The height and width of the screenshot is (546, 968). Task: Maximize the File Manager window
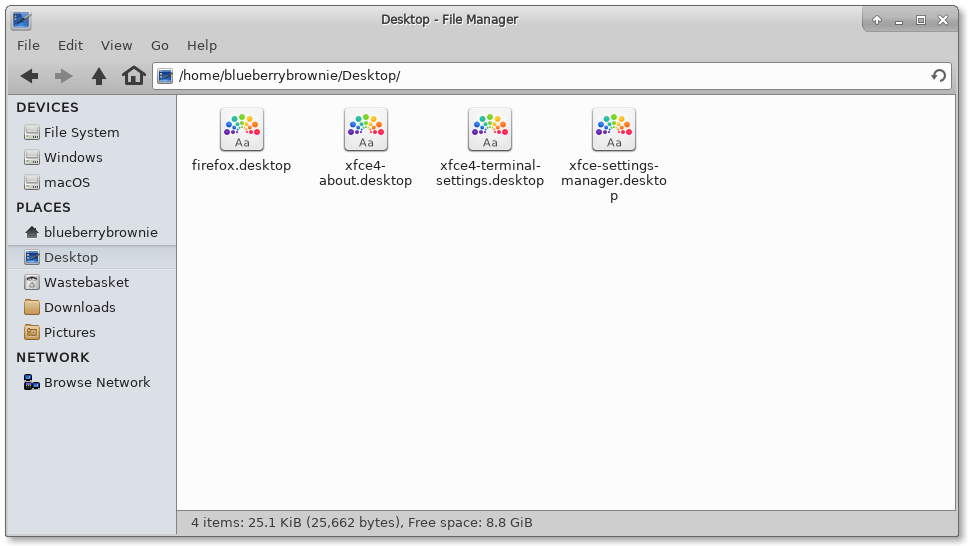[x=920, y=20]
